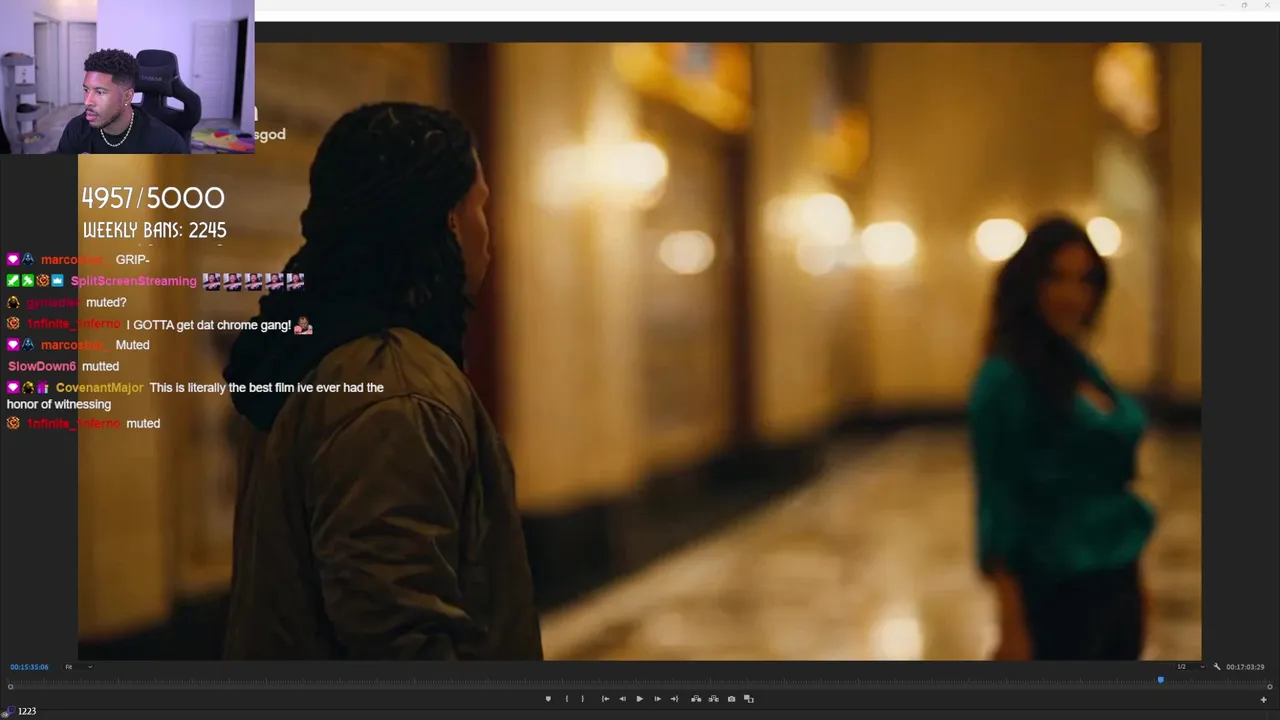This screenshot has height=720, width=1280.
Task: Open the Fit zoom level dropdown
Action: click(78, 667)
